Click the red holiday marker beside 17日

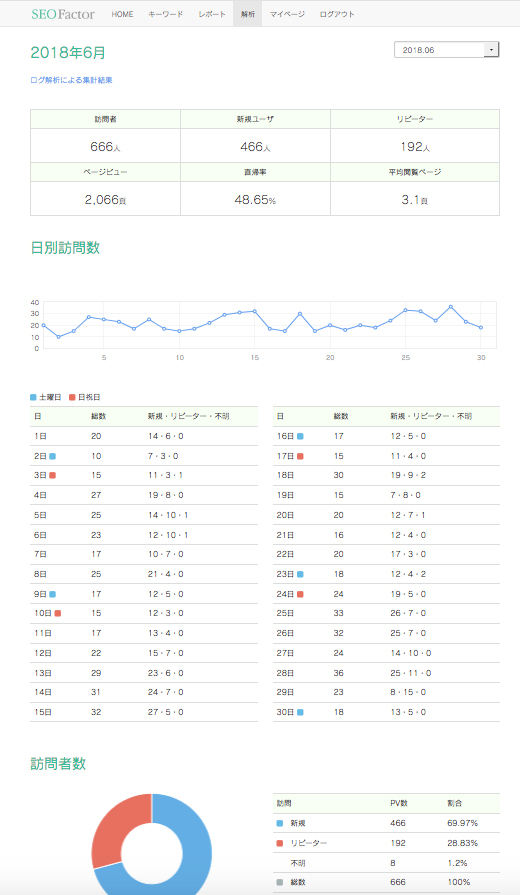300,456
